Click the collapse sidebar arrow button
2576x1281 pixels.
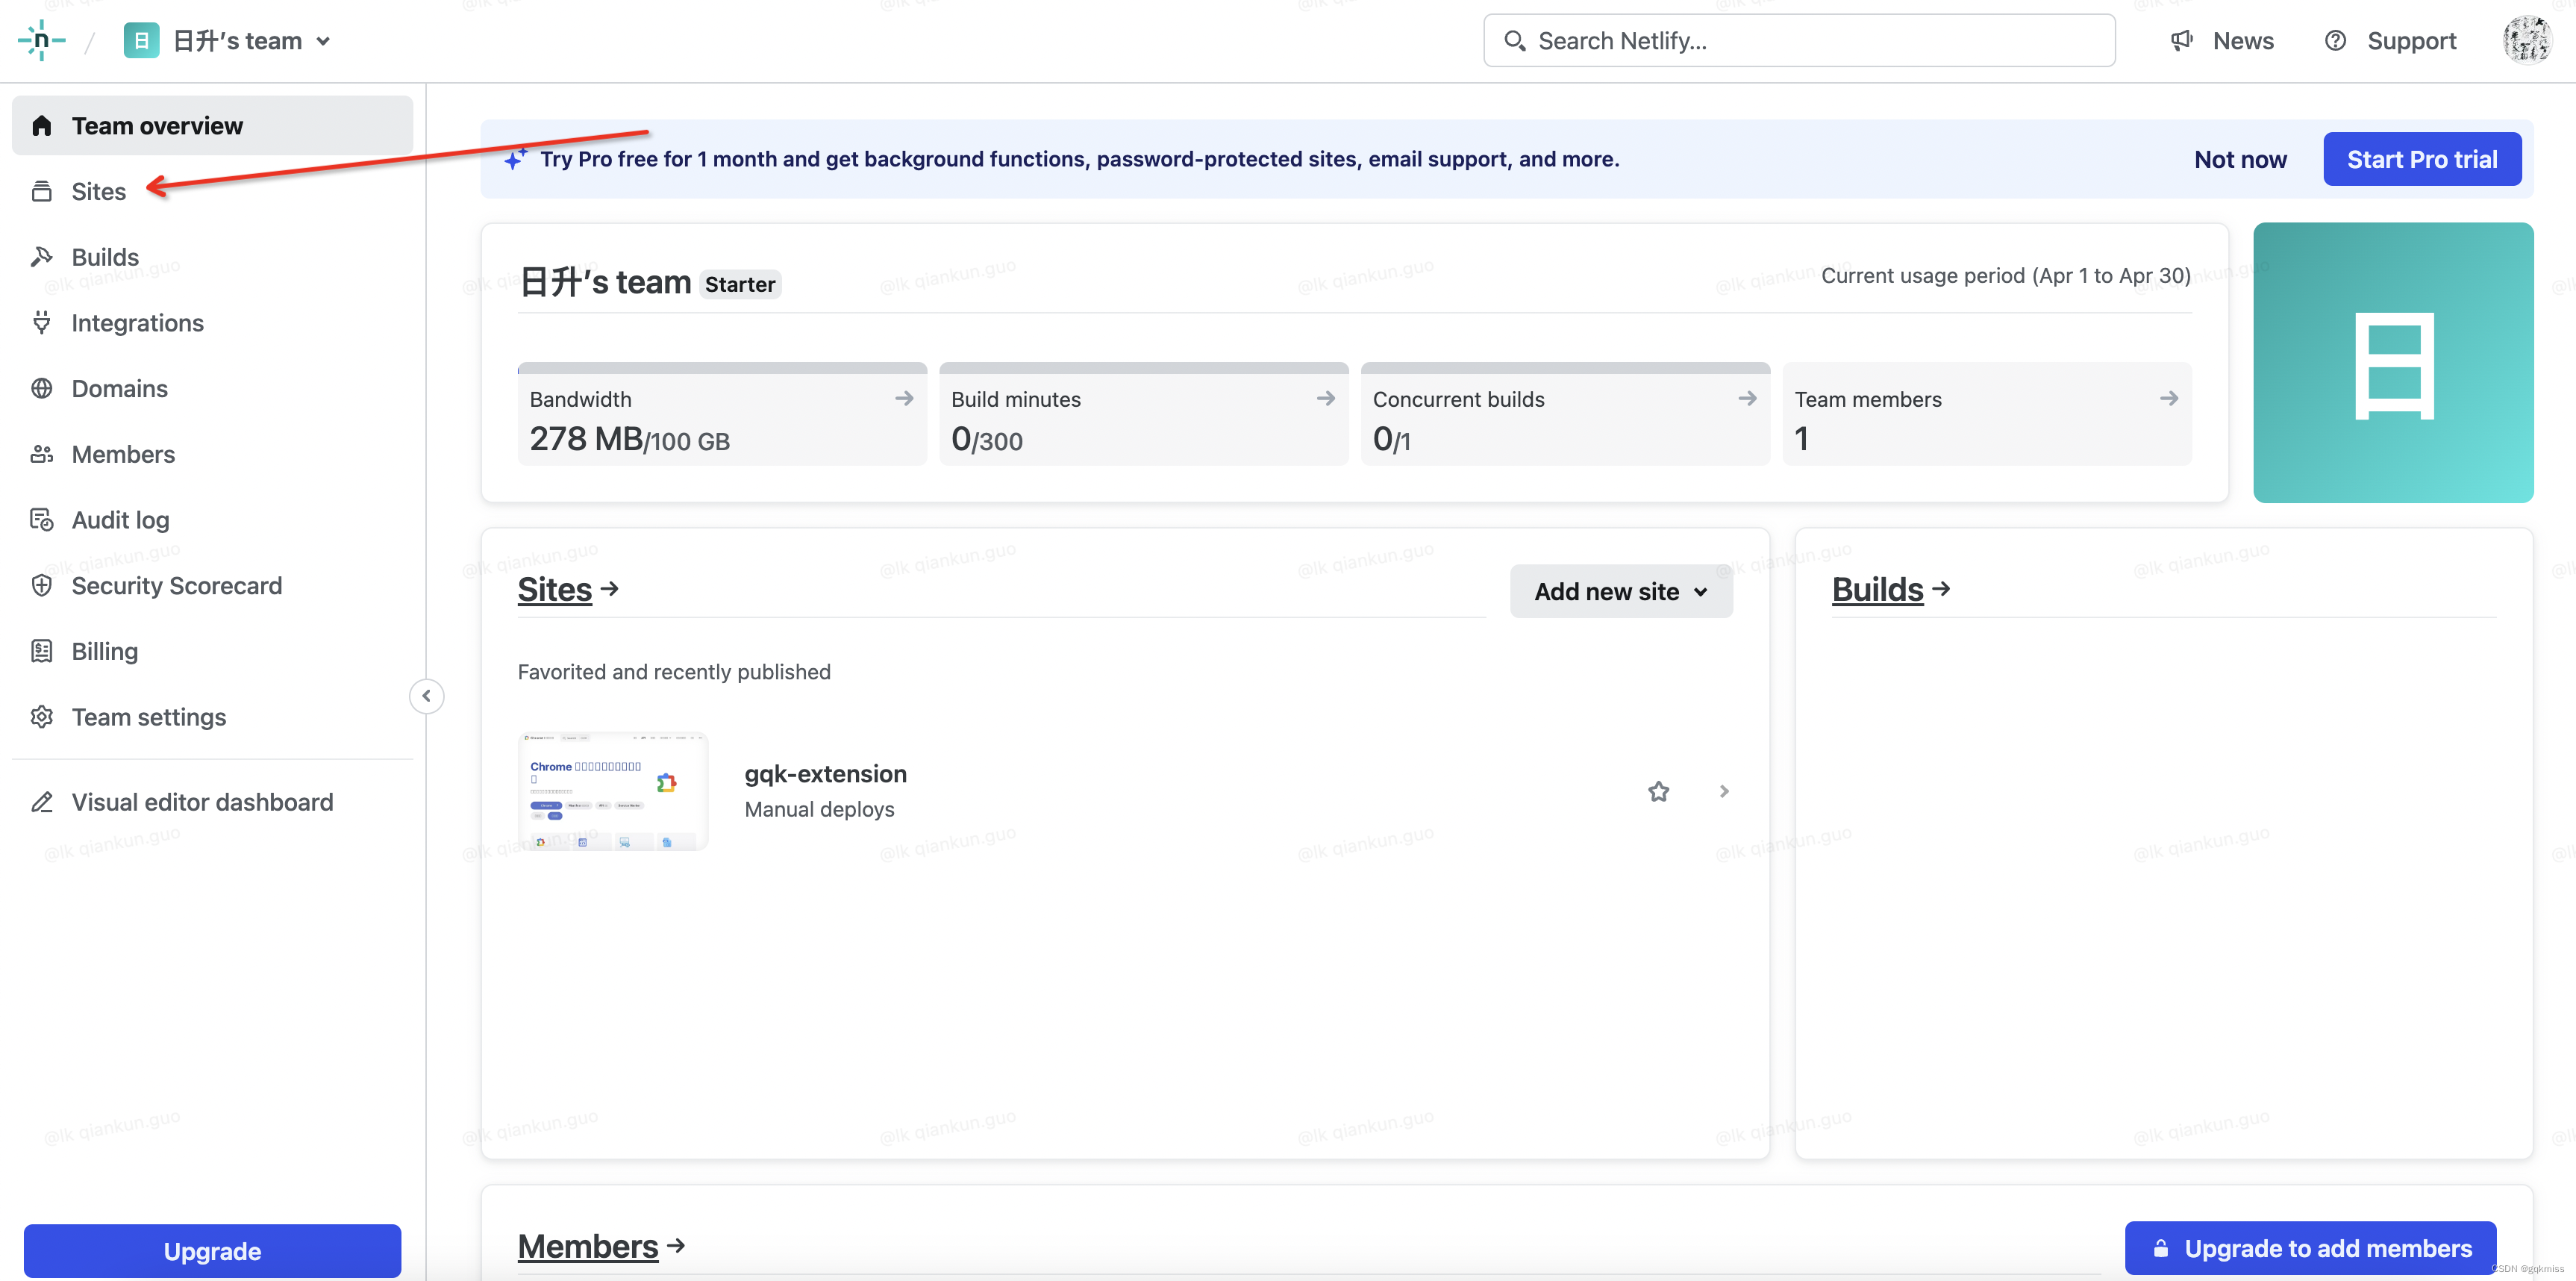click(x=425, y=696)
